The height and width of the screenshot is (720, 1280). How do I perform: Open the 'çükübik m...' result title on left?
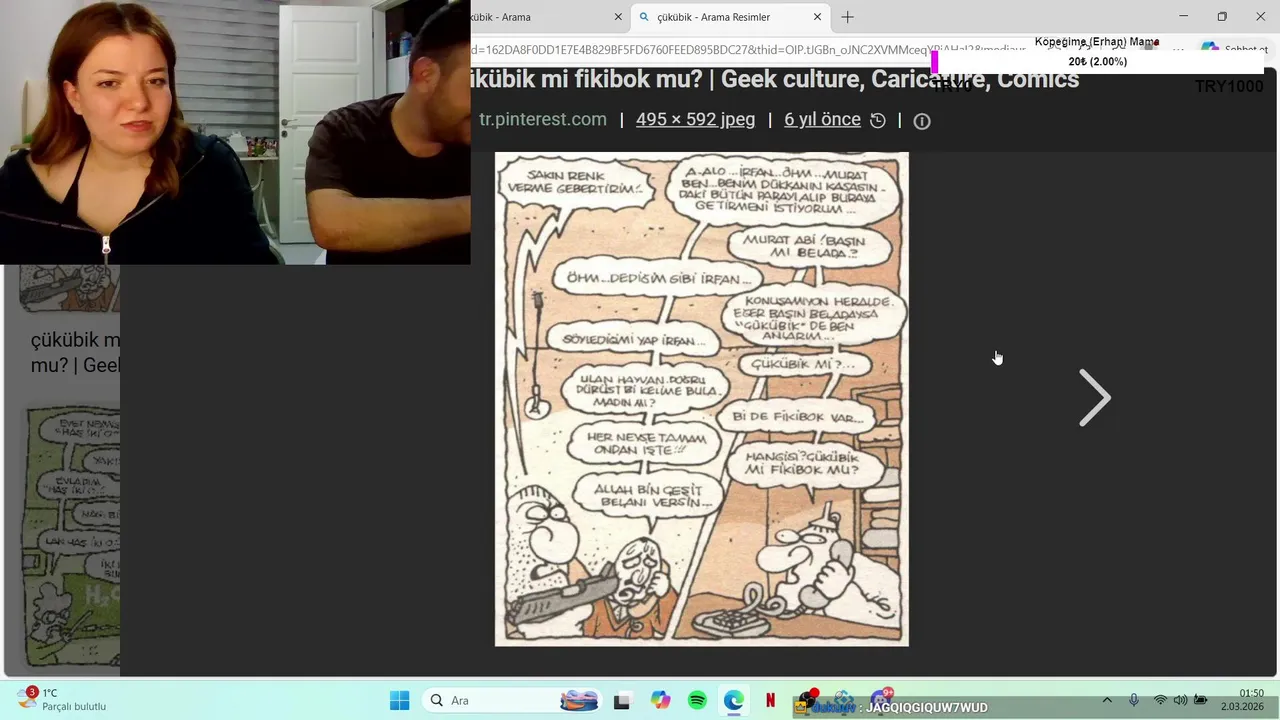(x=75, y=352)
